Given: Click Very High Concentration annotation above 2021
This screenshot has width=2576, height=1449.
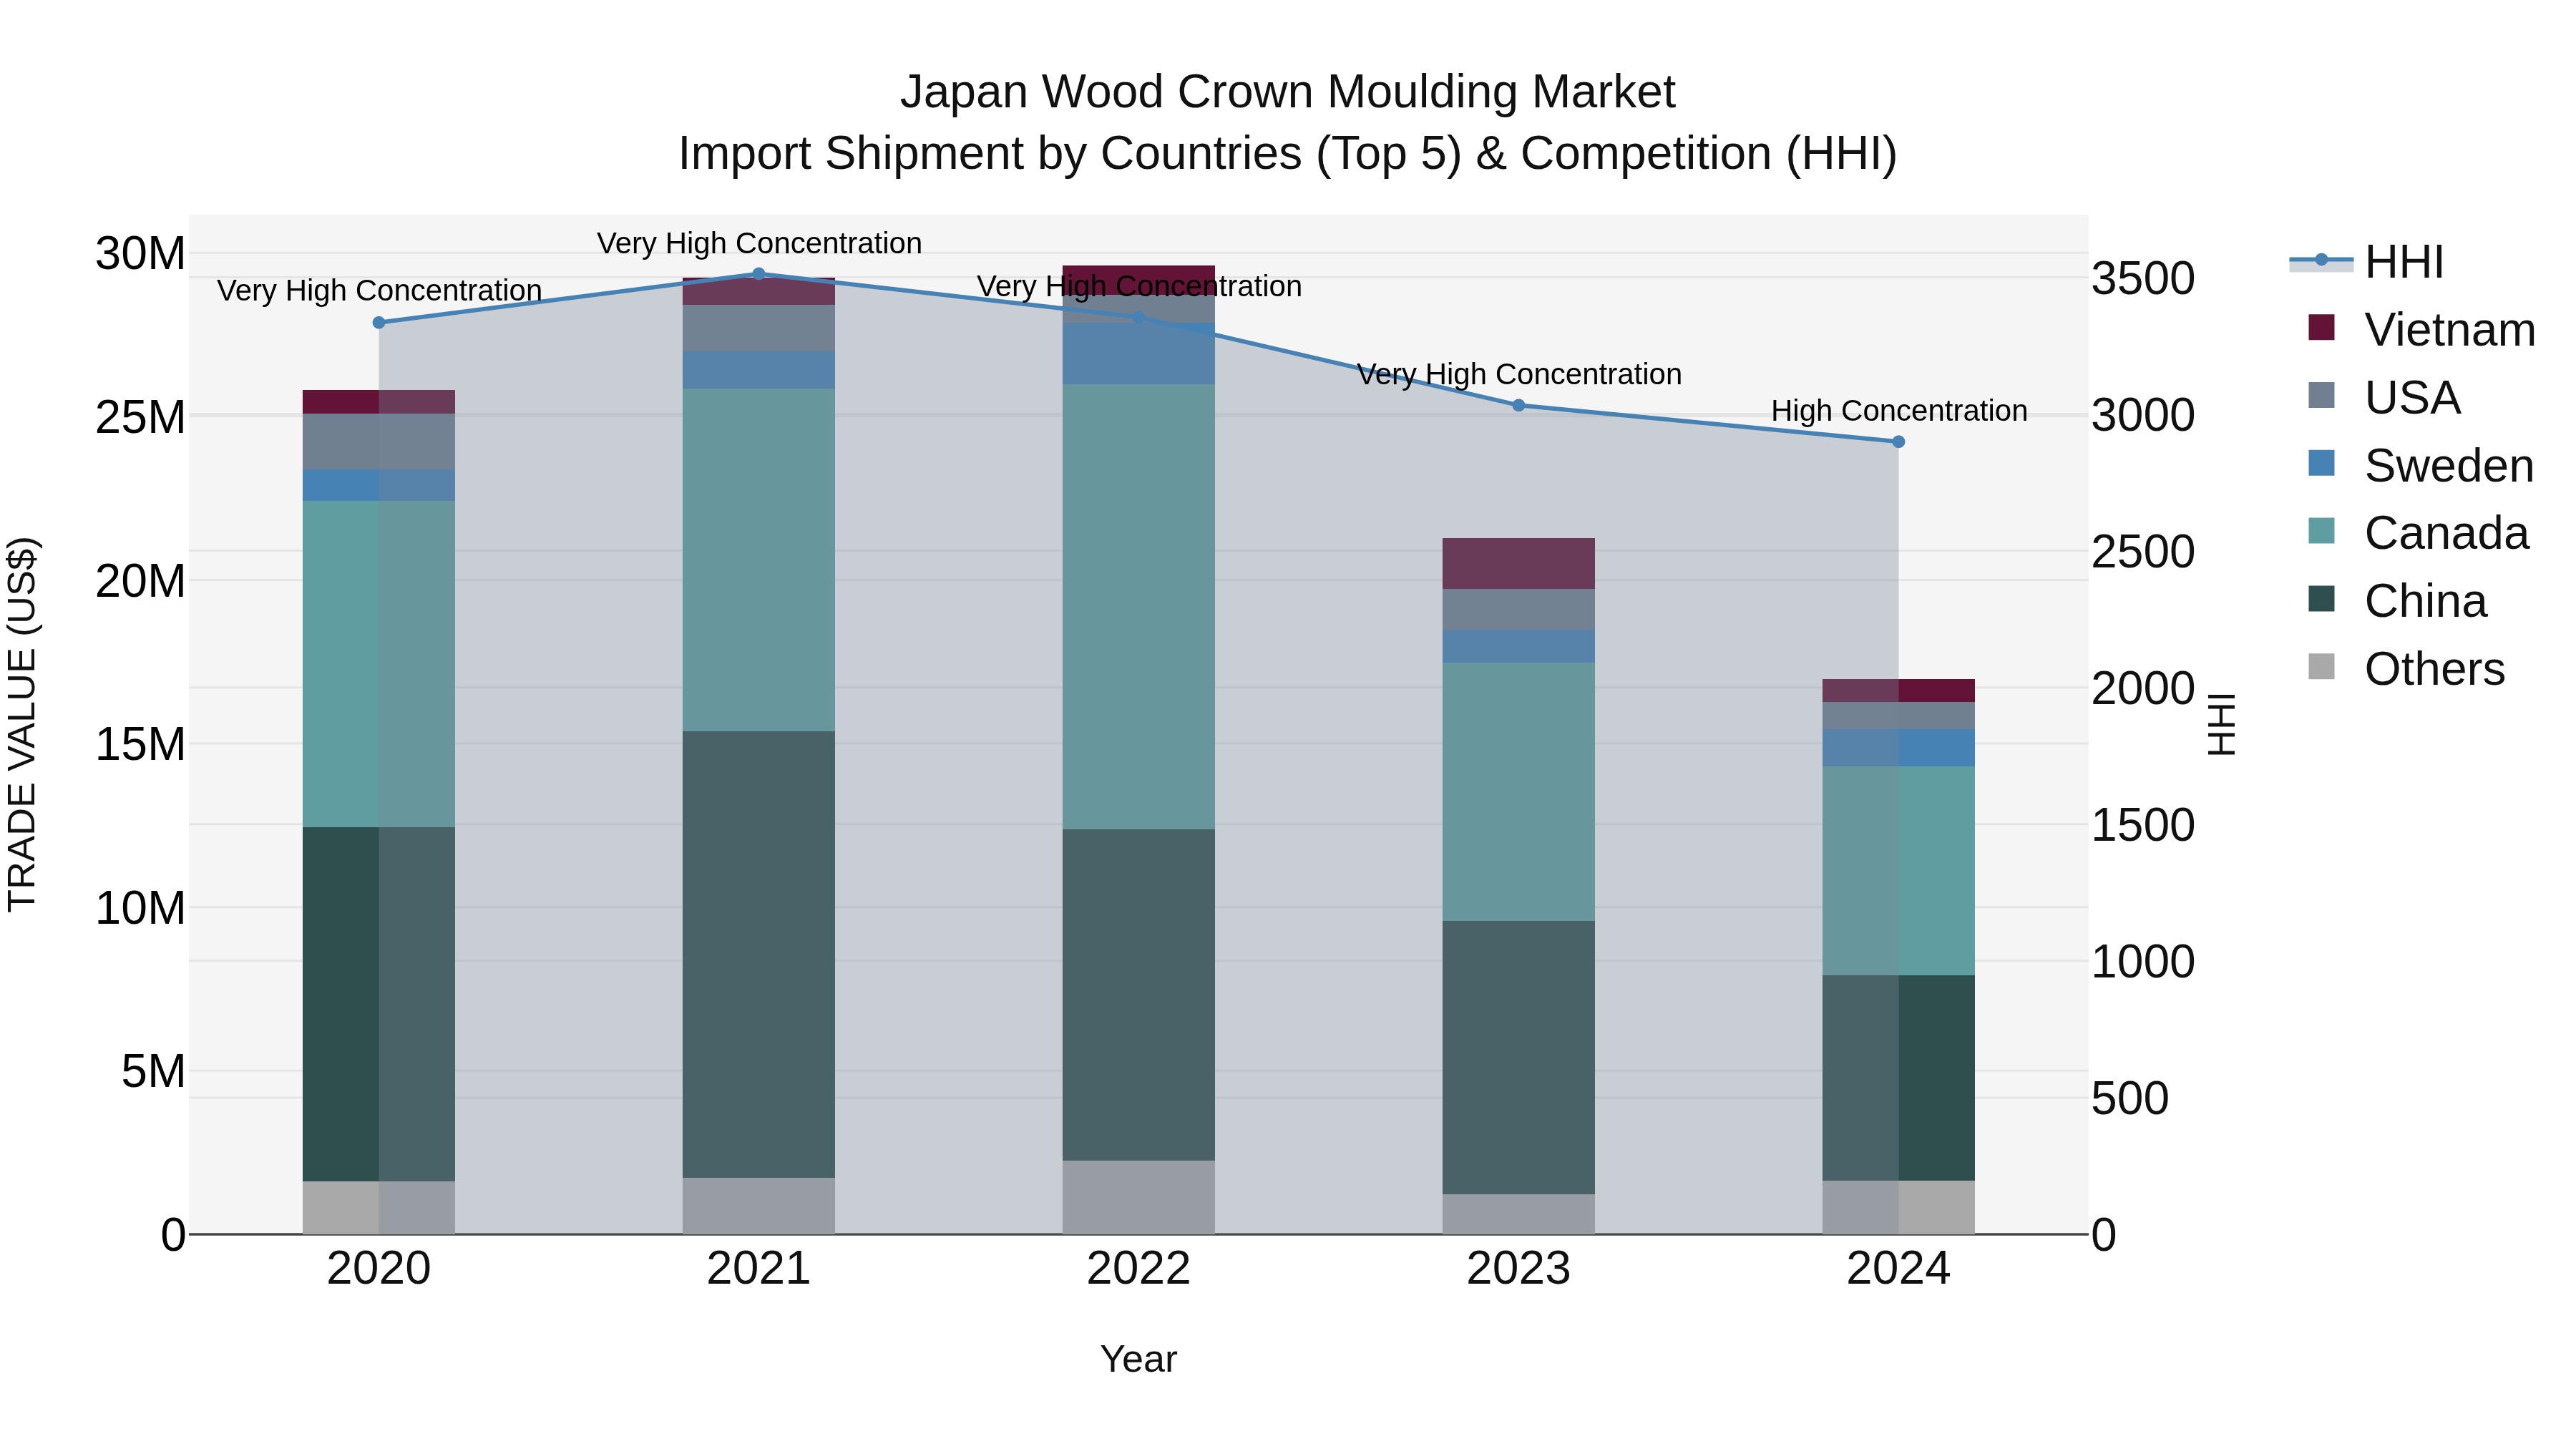Looking at the screenshot, I should (x=759, y=243).
